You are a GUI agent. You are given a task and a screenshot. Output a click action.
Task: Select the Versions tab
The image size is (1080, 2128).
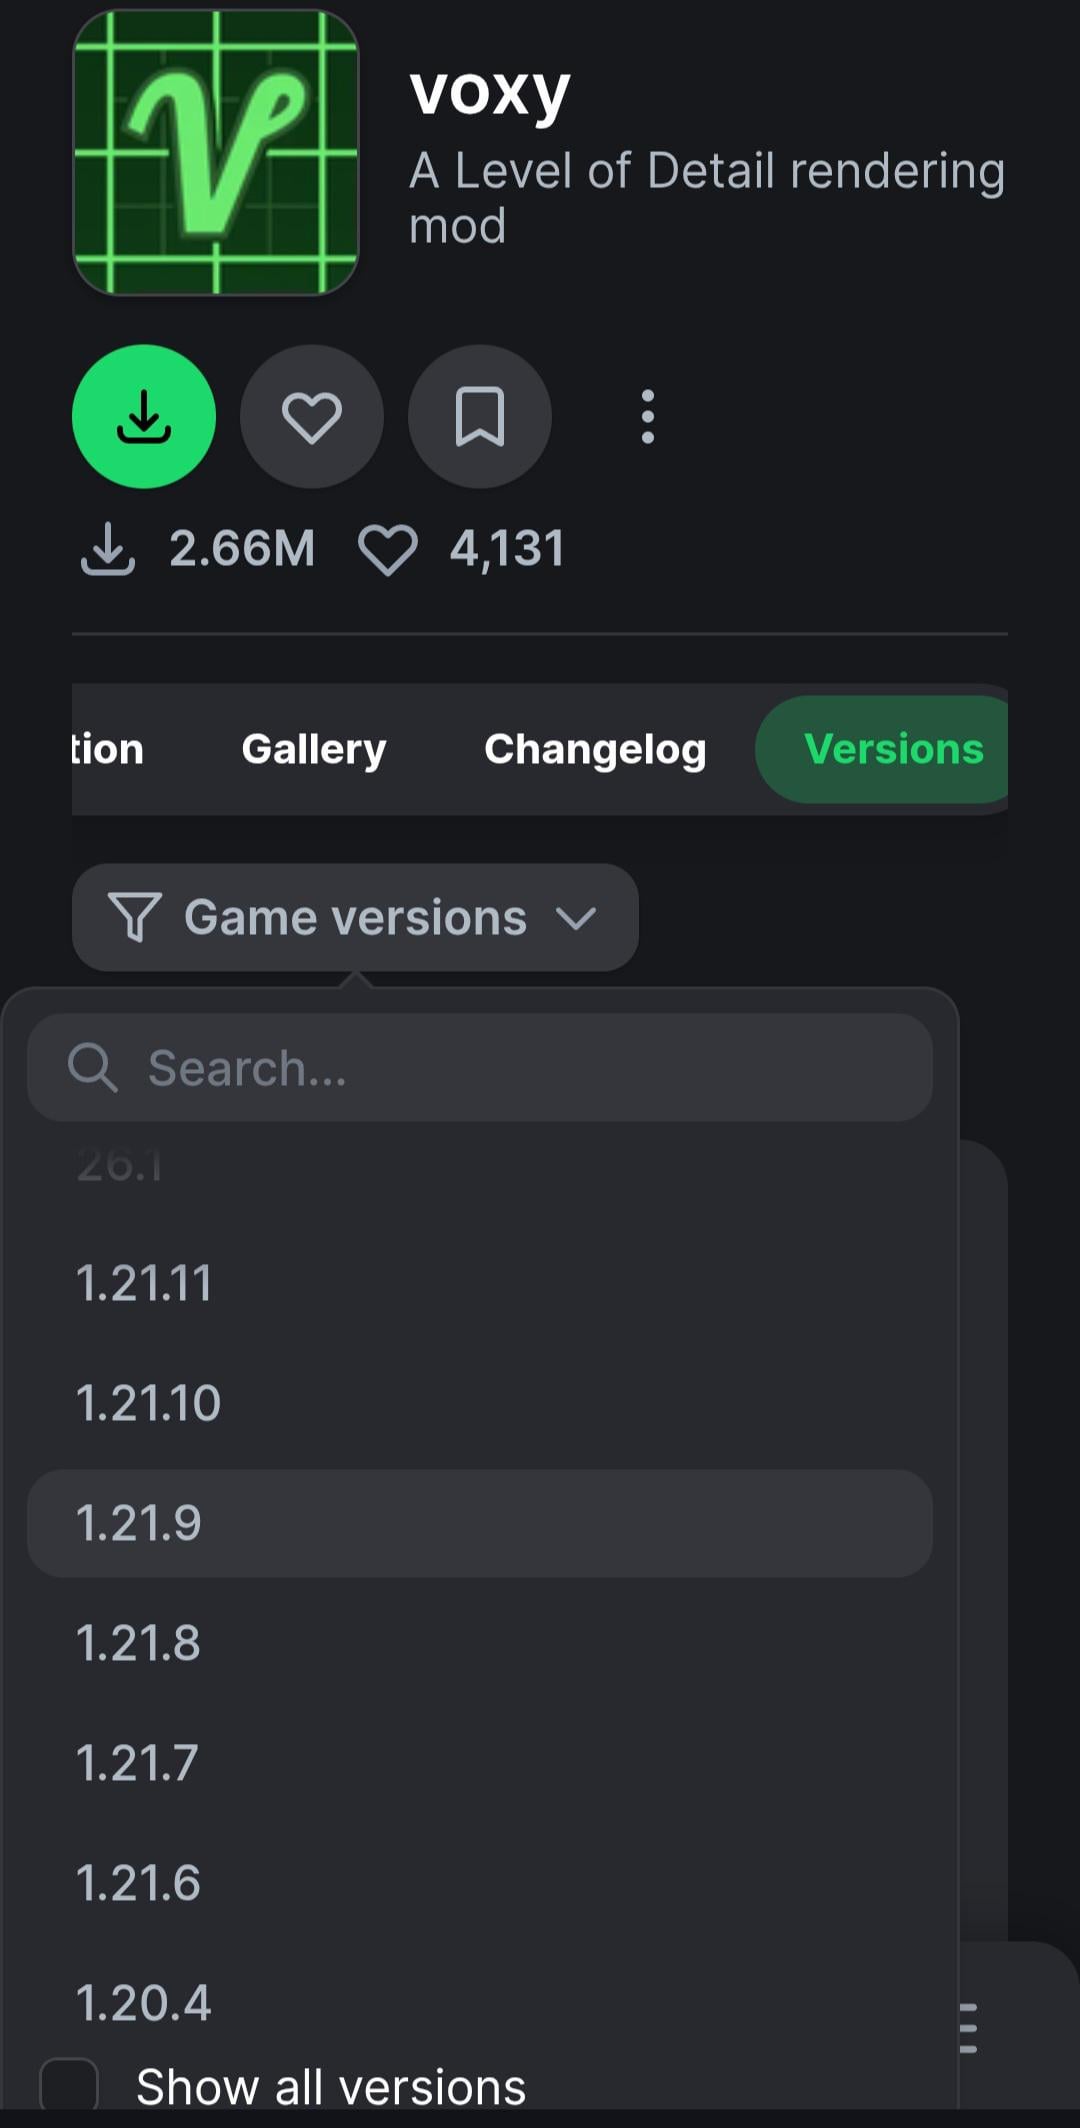click(893, 749)
